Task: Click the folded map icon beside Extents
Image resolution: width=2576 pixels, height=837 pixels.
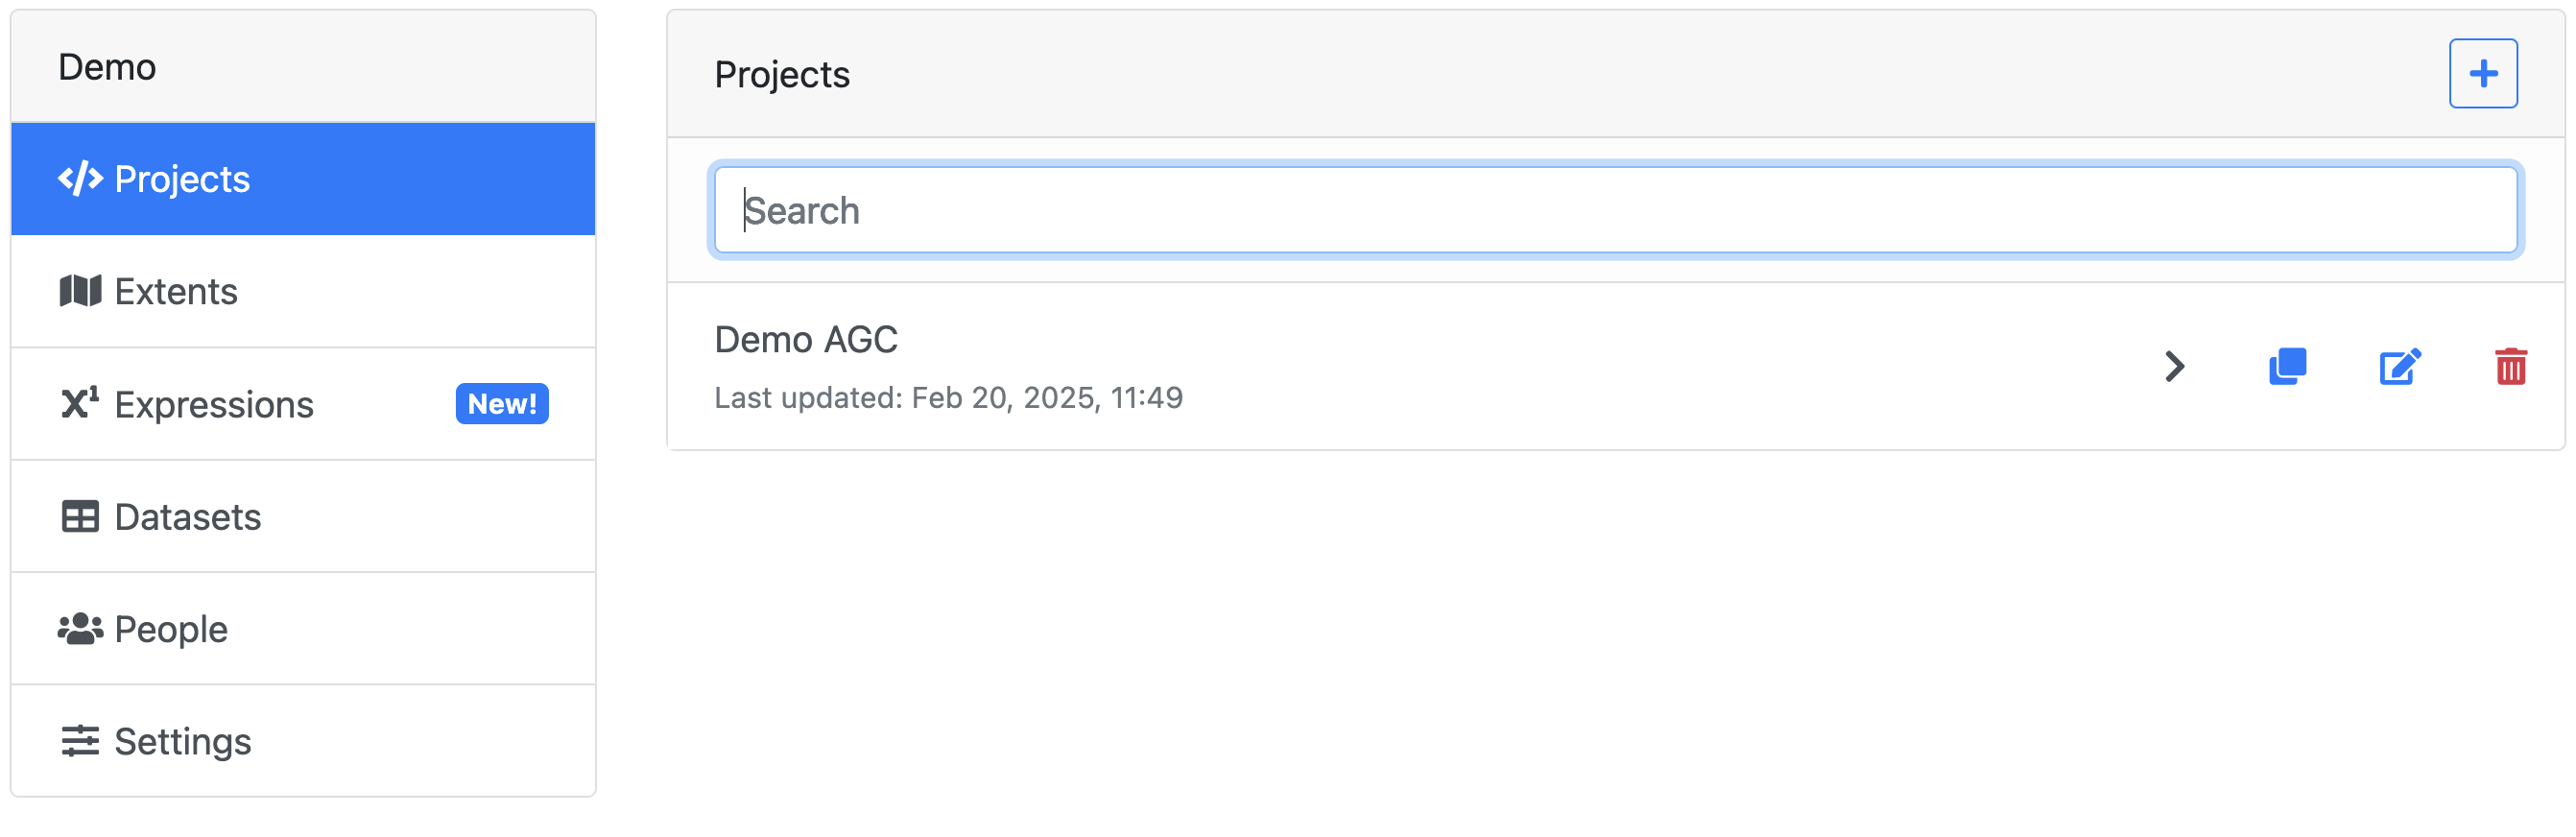Action: [x=80, y=291]
